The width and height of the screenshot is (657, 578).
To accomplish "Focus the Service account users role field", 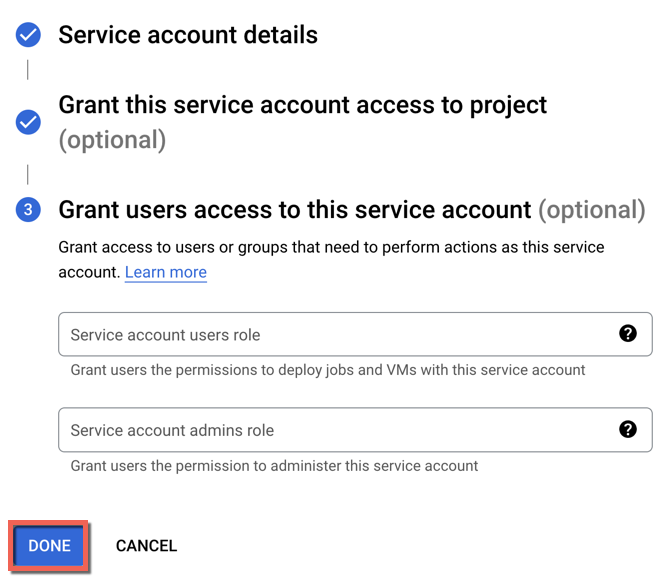I will click(x=355, y=334).
